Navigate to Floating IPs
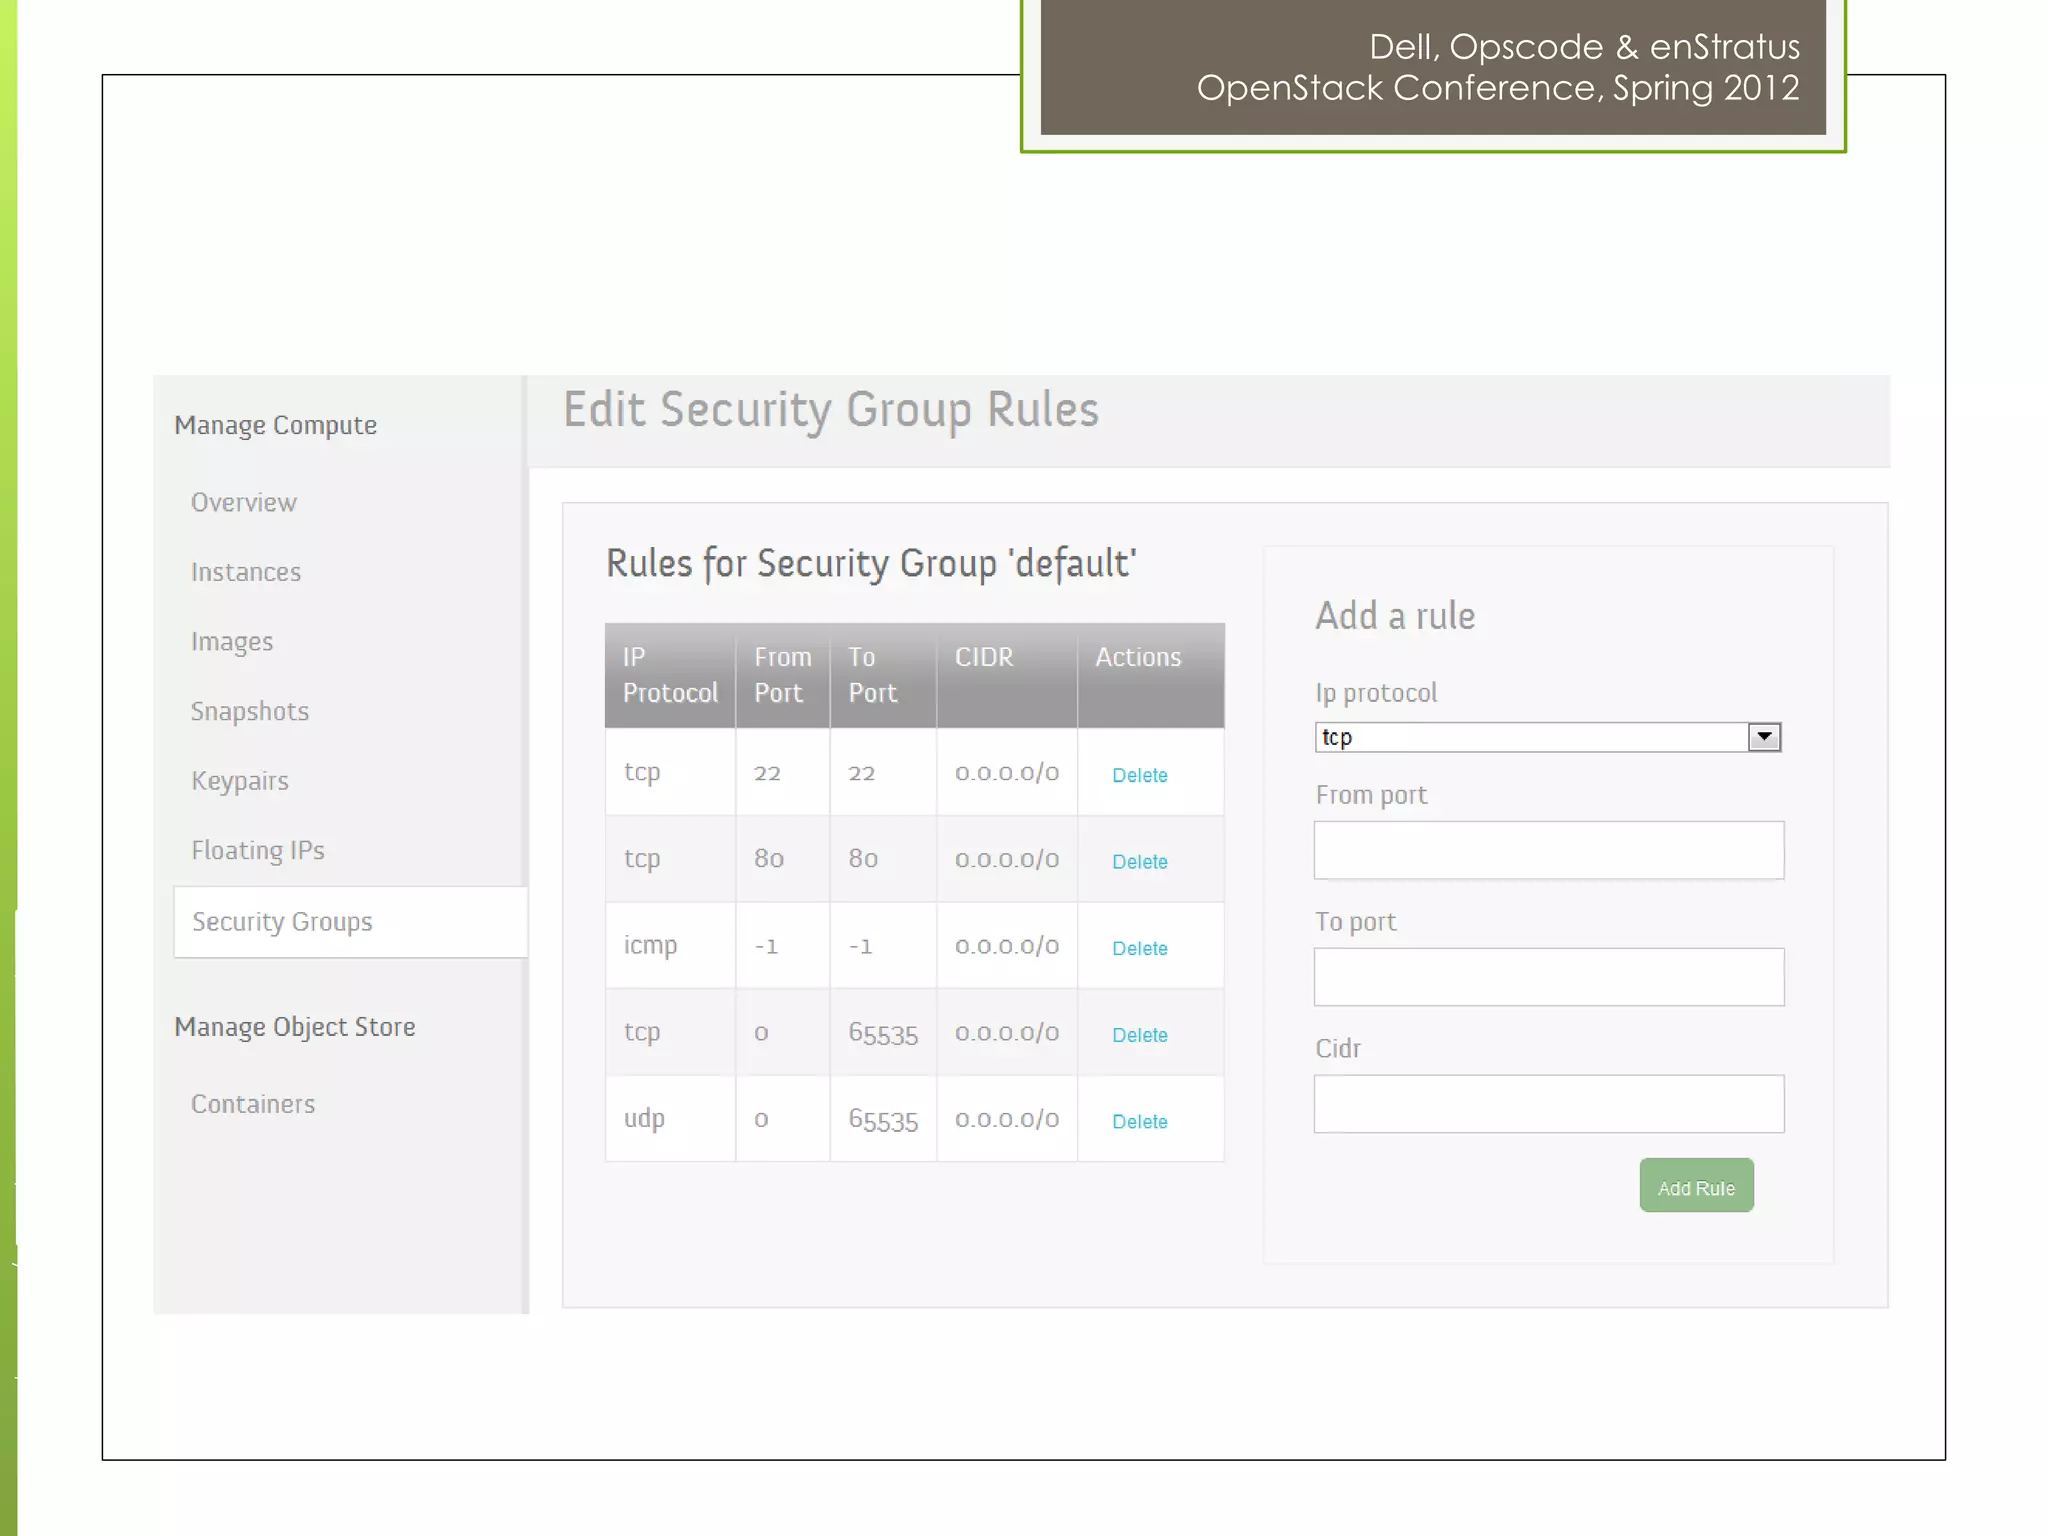Viewport: 2048px width, 1536px height. point(258,850)
